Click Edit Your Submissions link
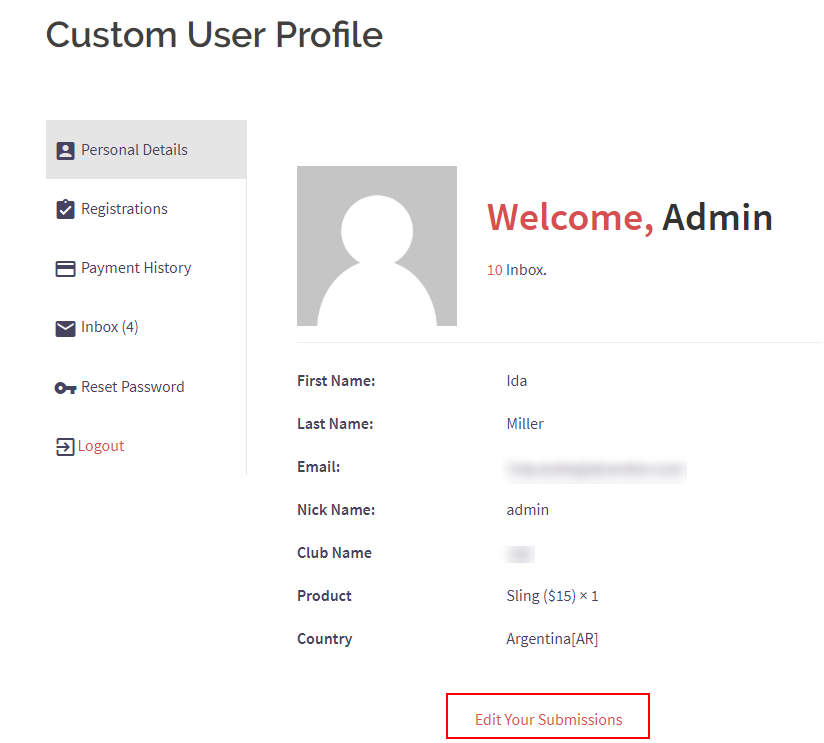The image size is (824, 743). tap(548, 719)
